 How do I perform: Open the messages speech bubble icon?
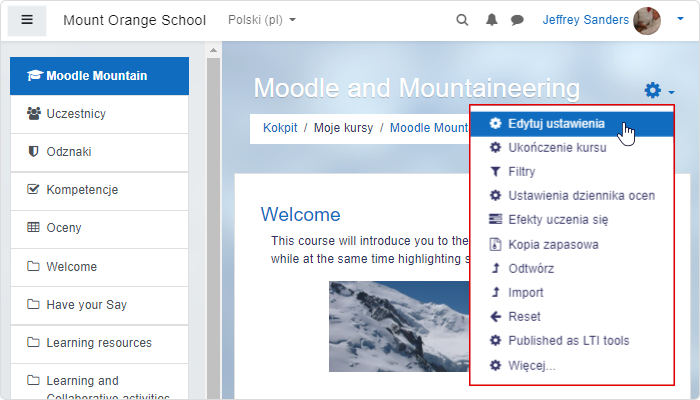pos(517,20)
